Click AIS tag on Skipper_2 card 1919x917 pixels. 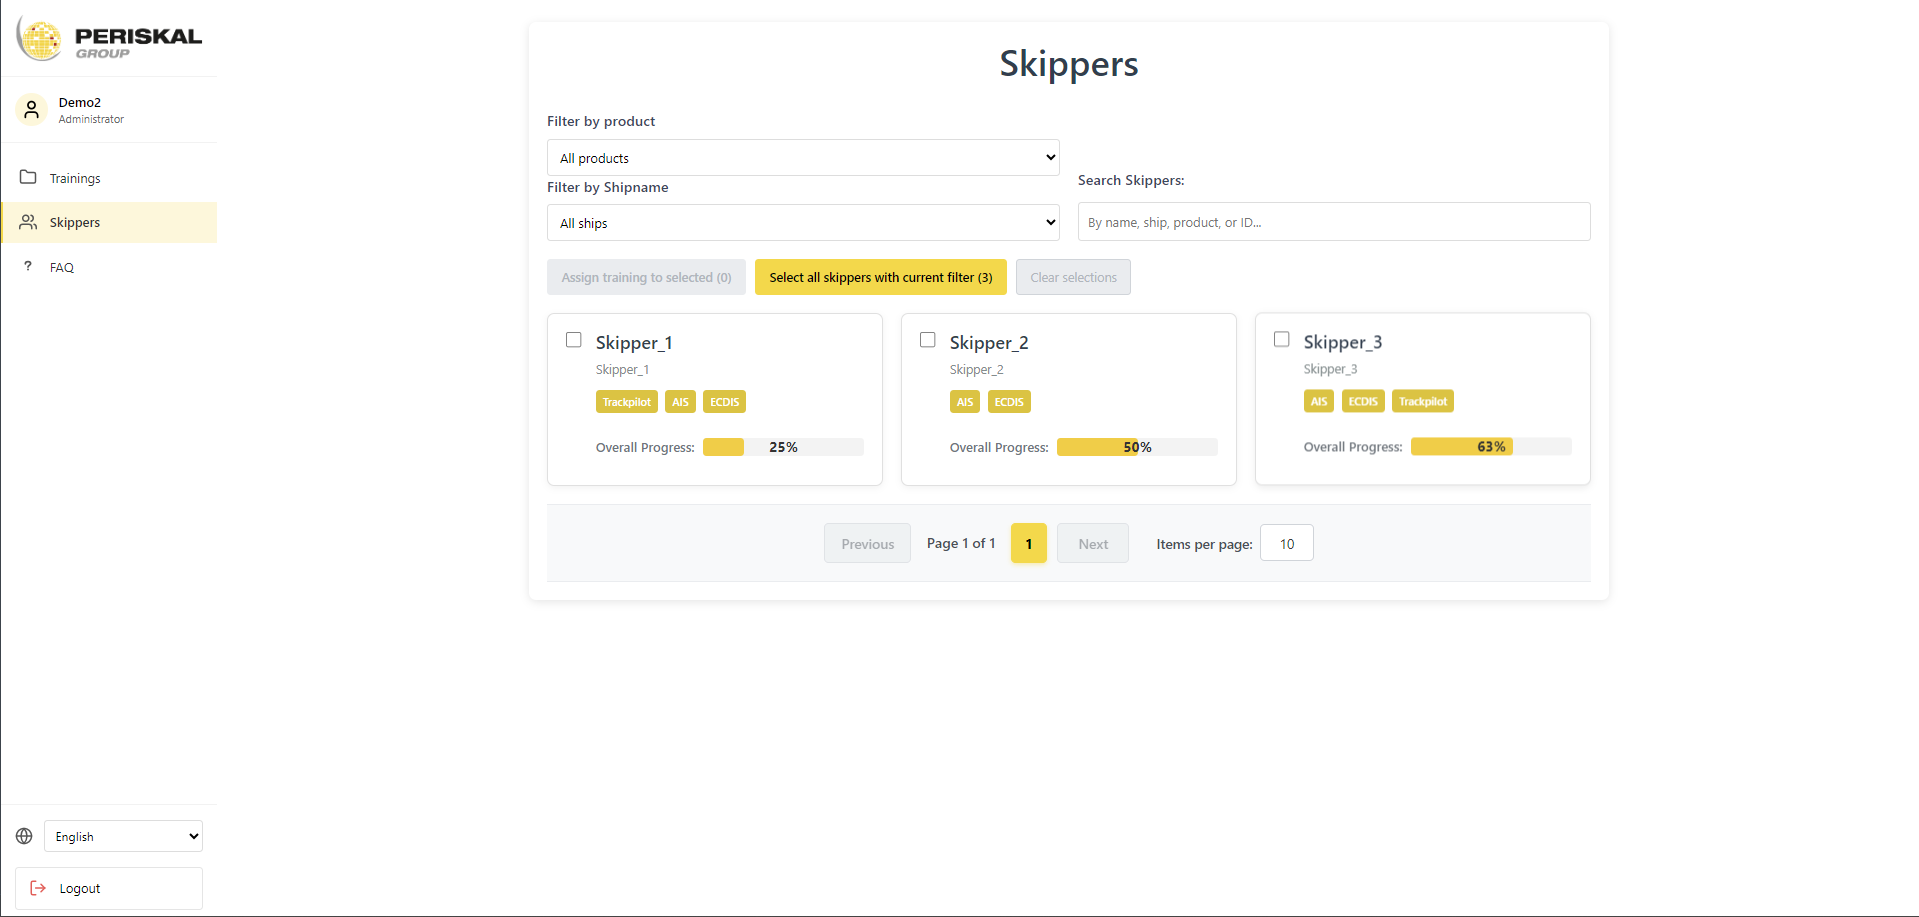(965, 402)
